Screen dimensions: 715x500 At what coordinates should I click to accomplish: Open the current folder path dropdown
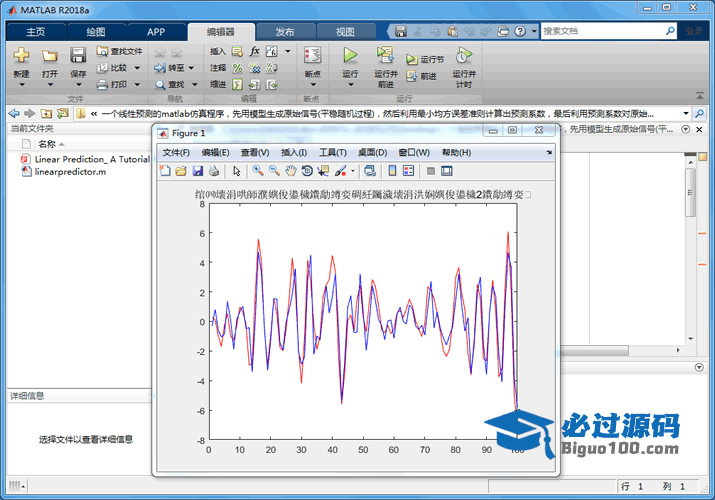[x=686, y=114]
